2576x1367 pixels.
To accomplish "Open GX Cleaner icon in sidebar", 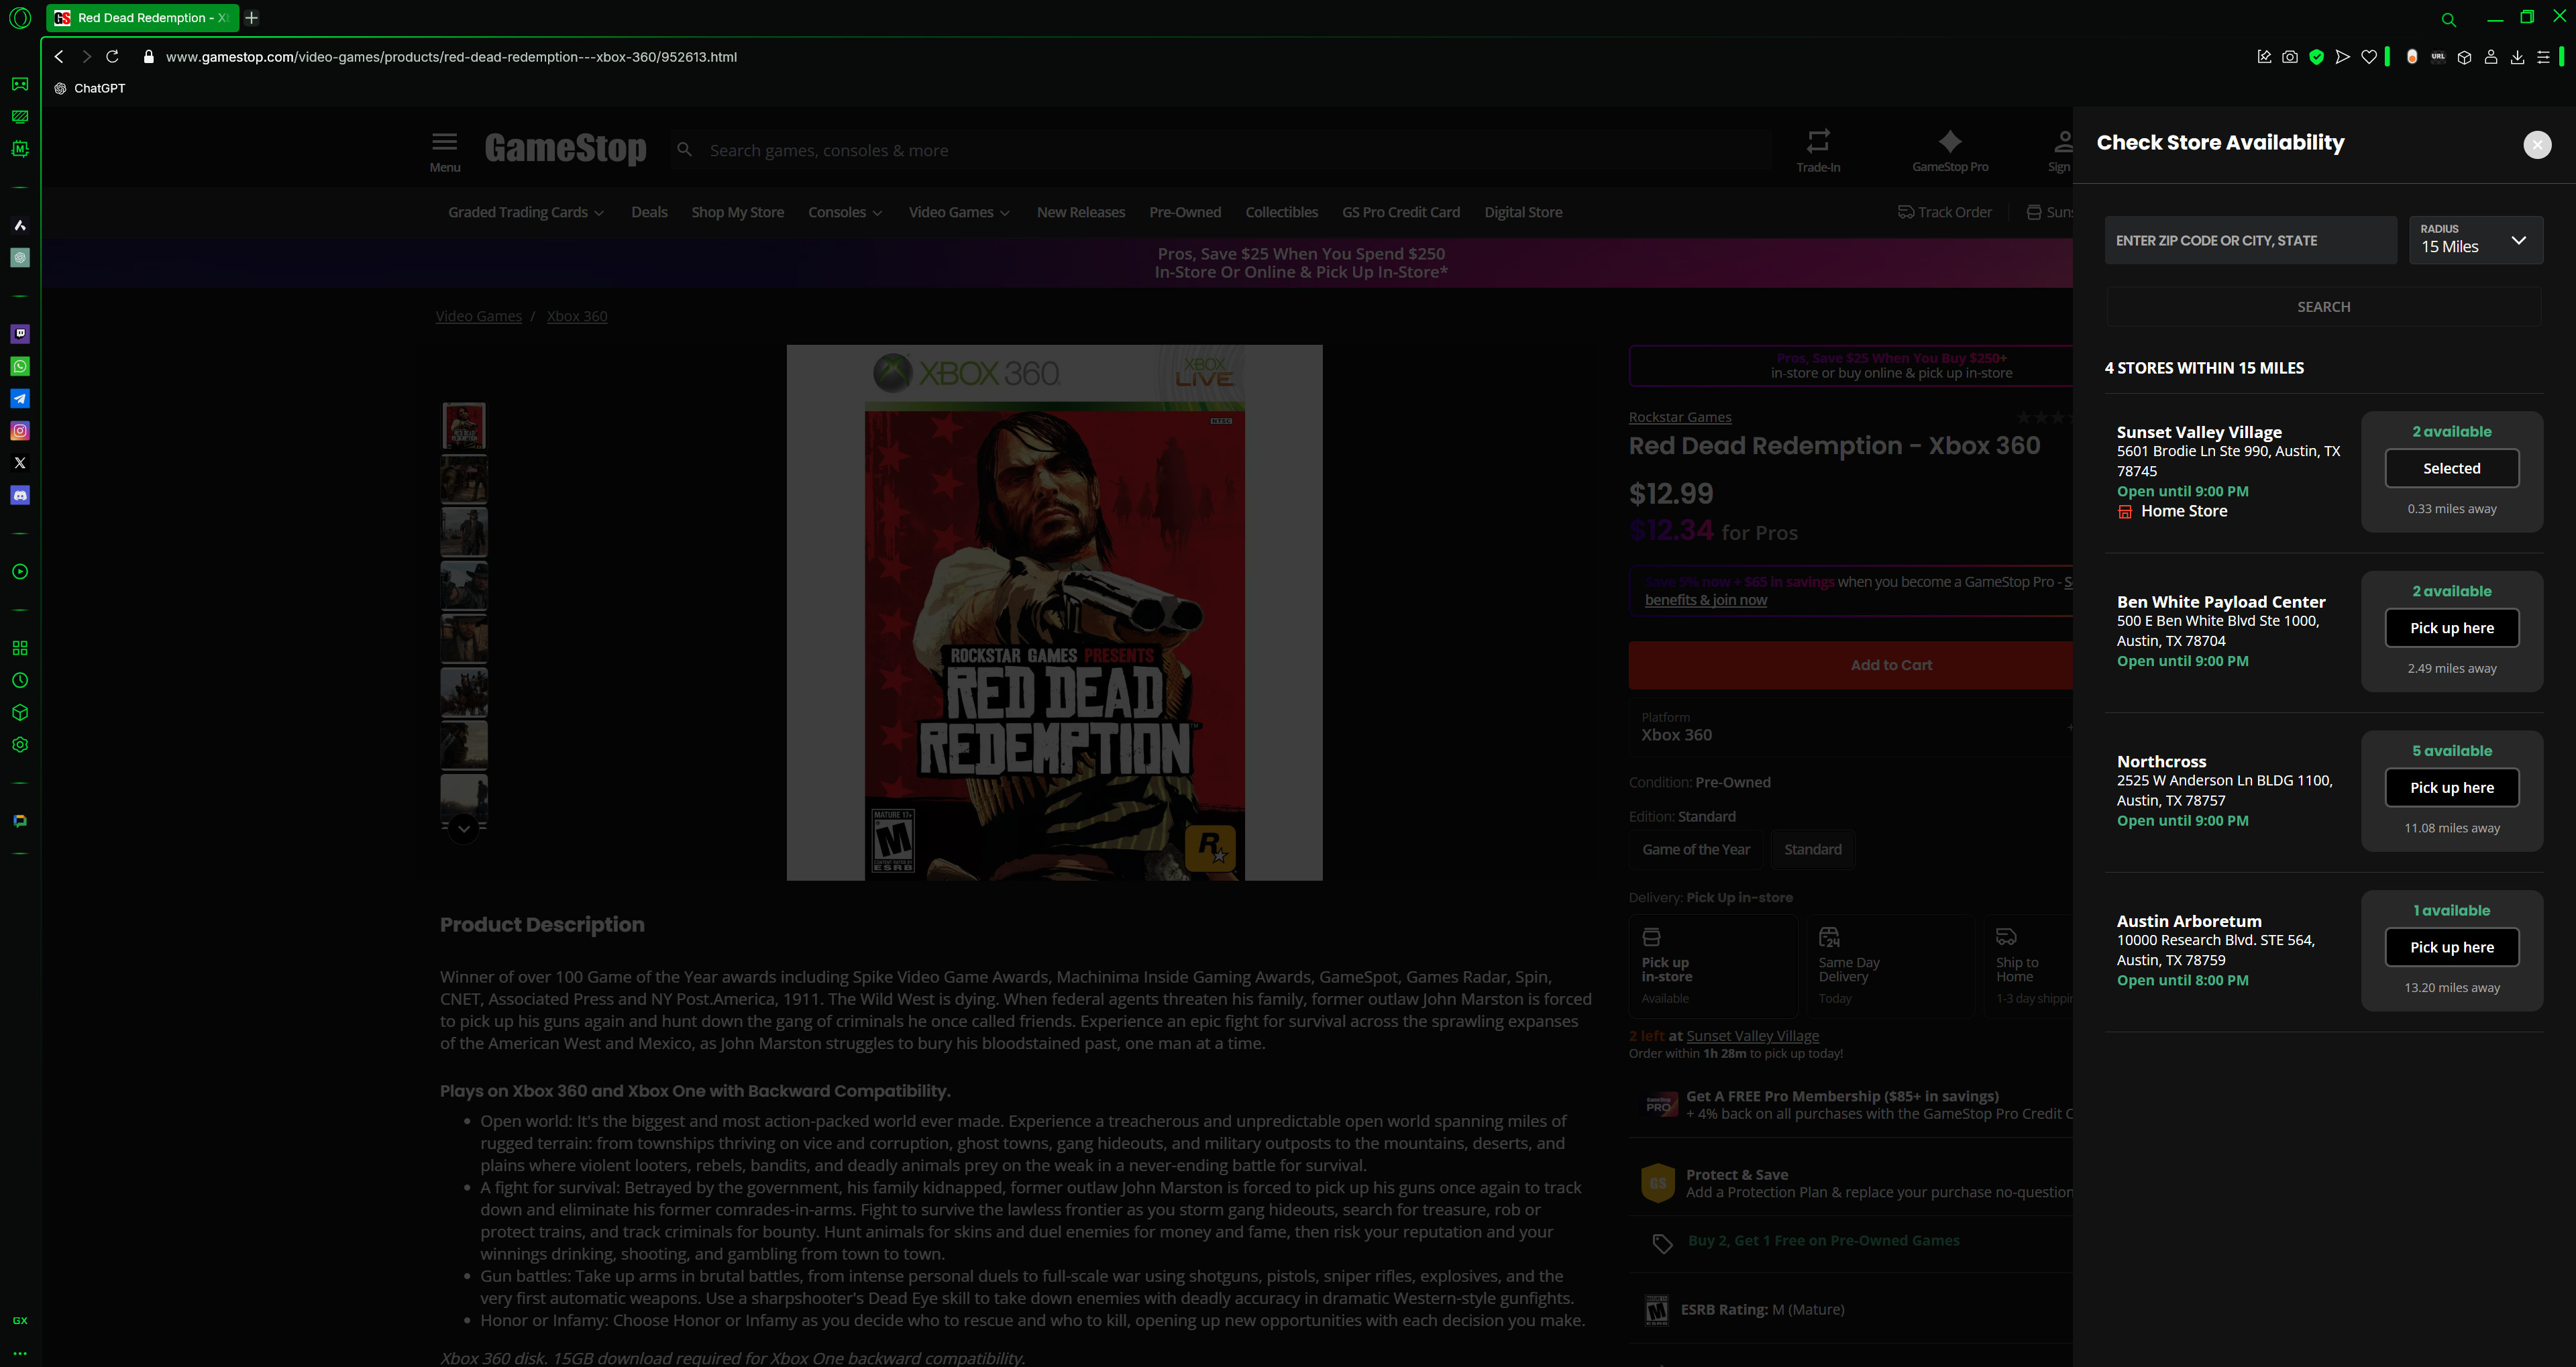I will (20, 117).
